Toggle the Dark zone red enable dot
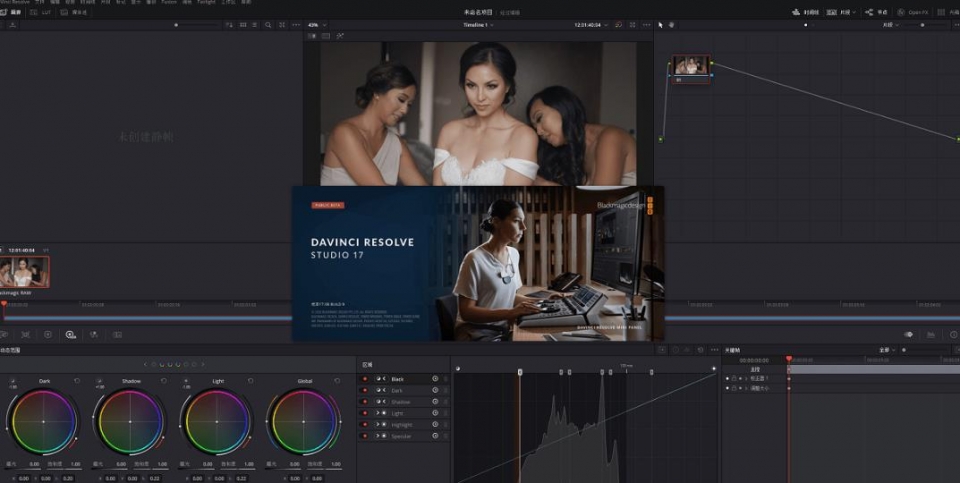The image size is (960, 483). (x=366, y=391)
